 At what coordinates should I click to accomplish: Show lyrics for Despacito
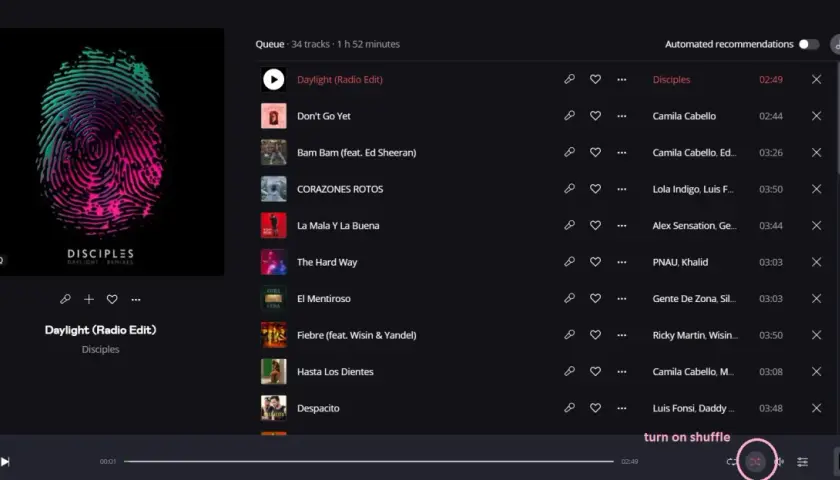[x=569, y=408]
